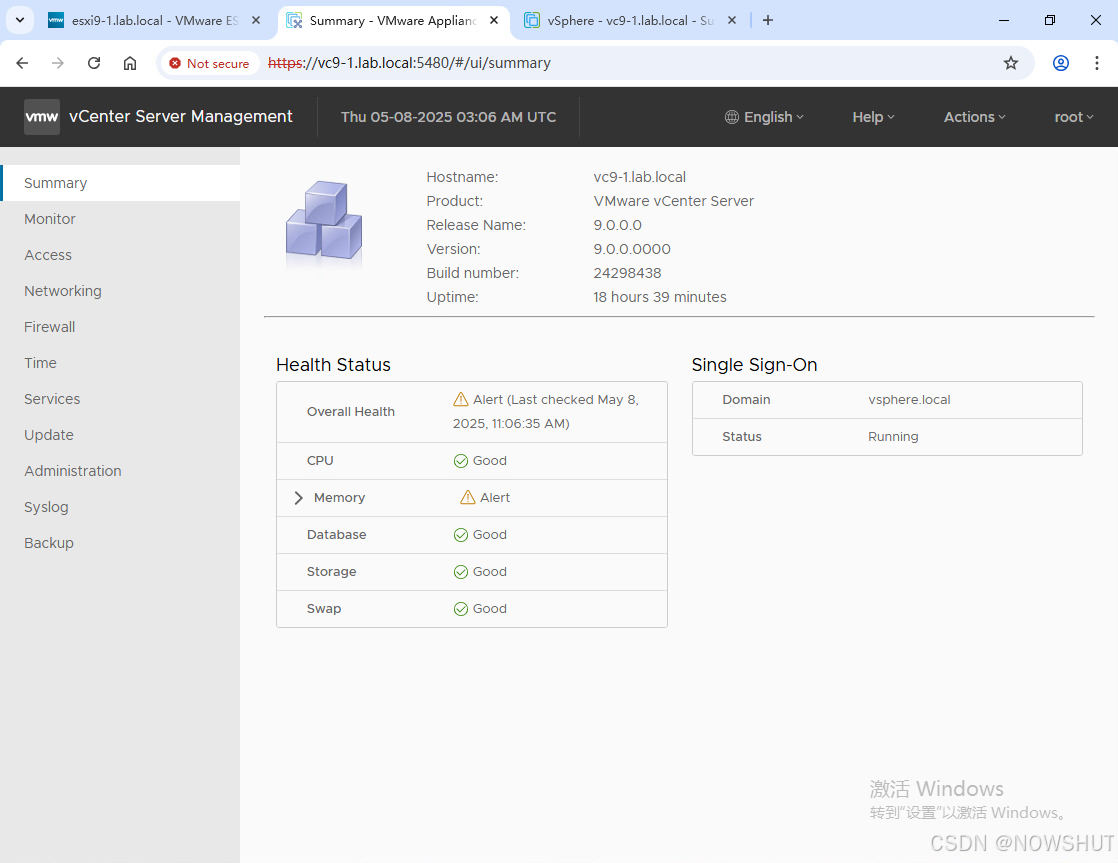Open the Time settings page
This screenshot has height=863, width=1118.
pos(120,363)
